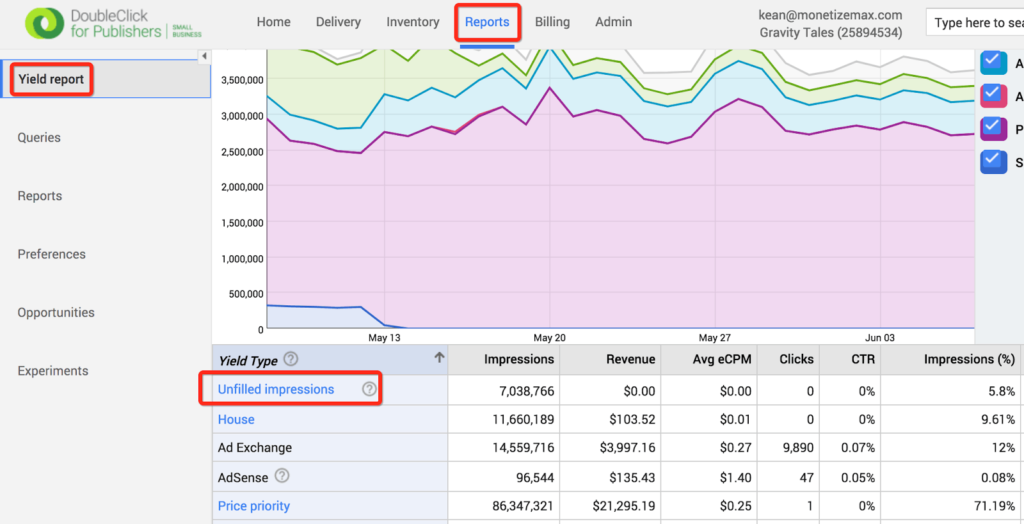
Task: Click House yield type link
Action: [236, 419]
